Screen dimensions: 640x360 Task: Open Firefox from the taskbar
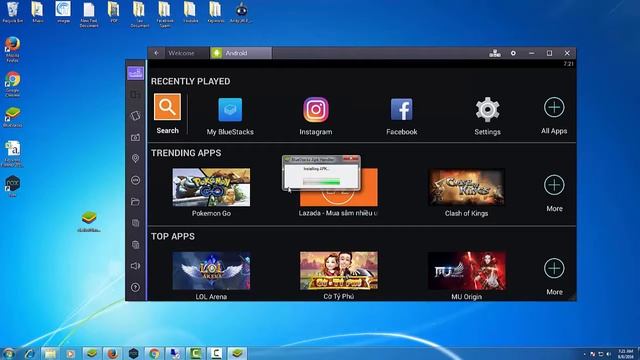113,353
